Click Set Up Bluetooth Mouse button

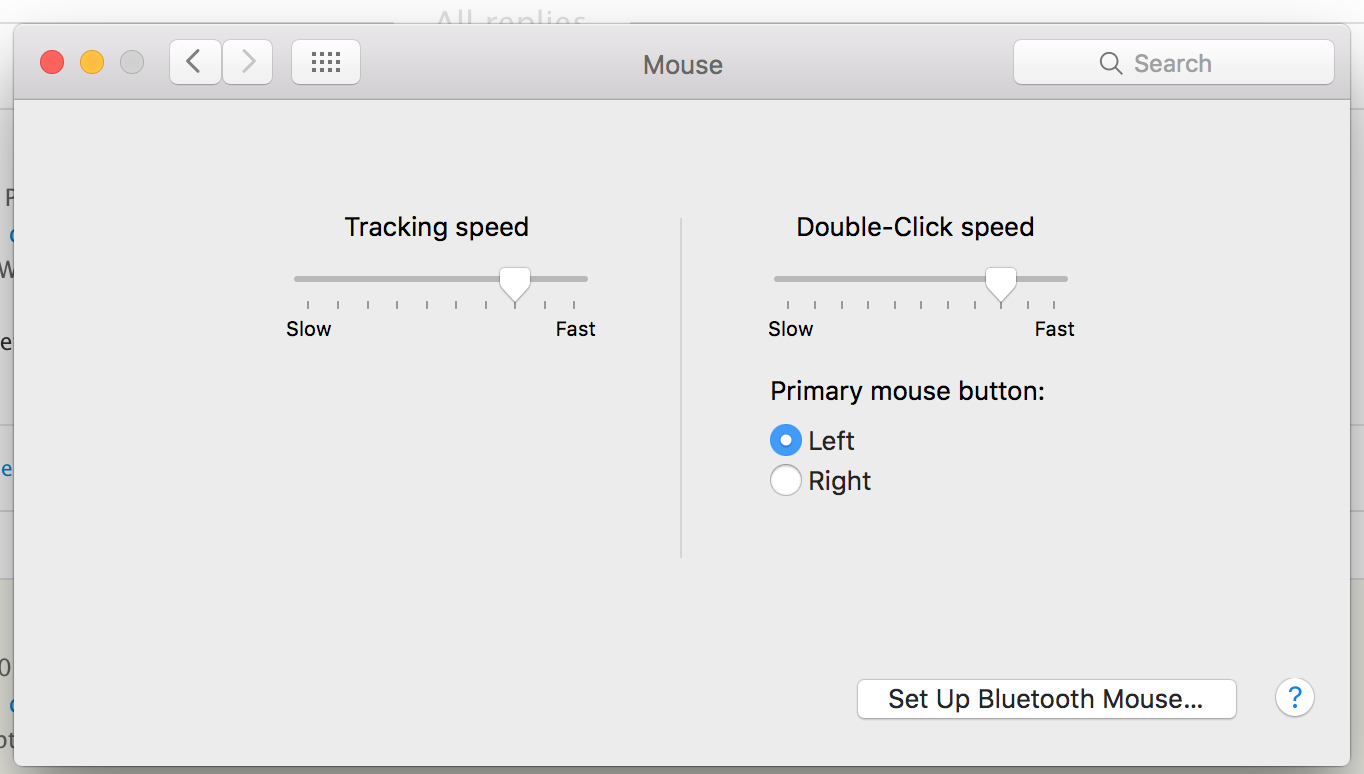pos(1046,699)
